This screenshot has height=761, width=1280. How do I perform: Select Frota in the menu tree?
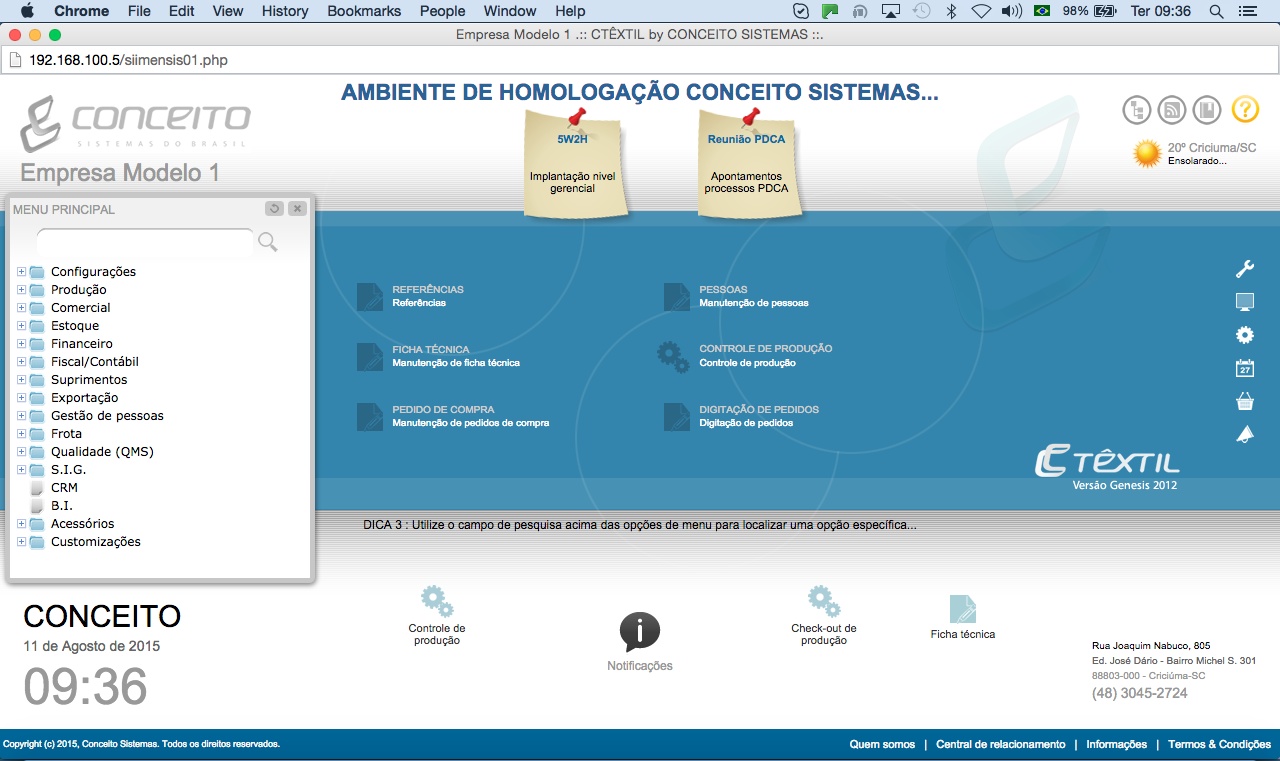66,434
